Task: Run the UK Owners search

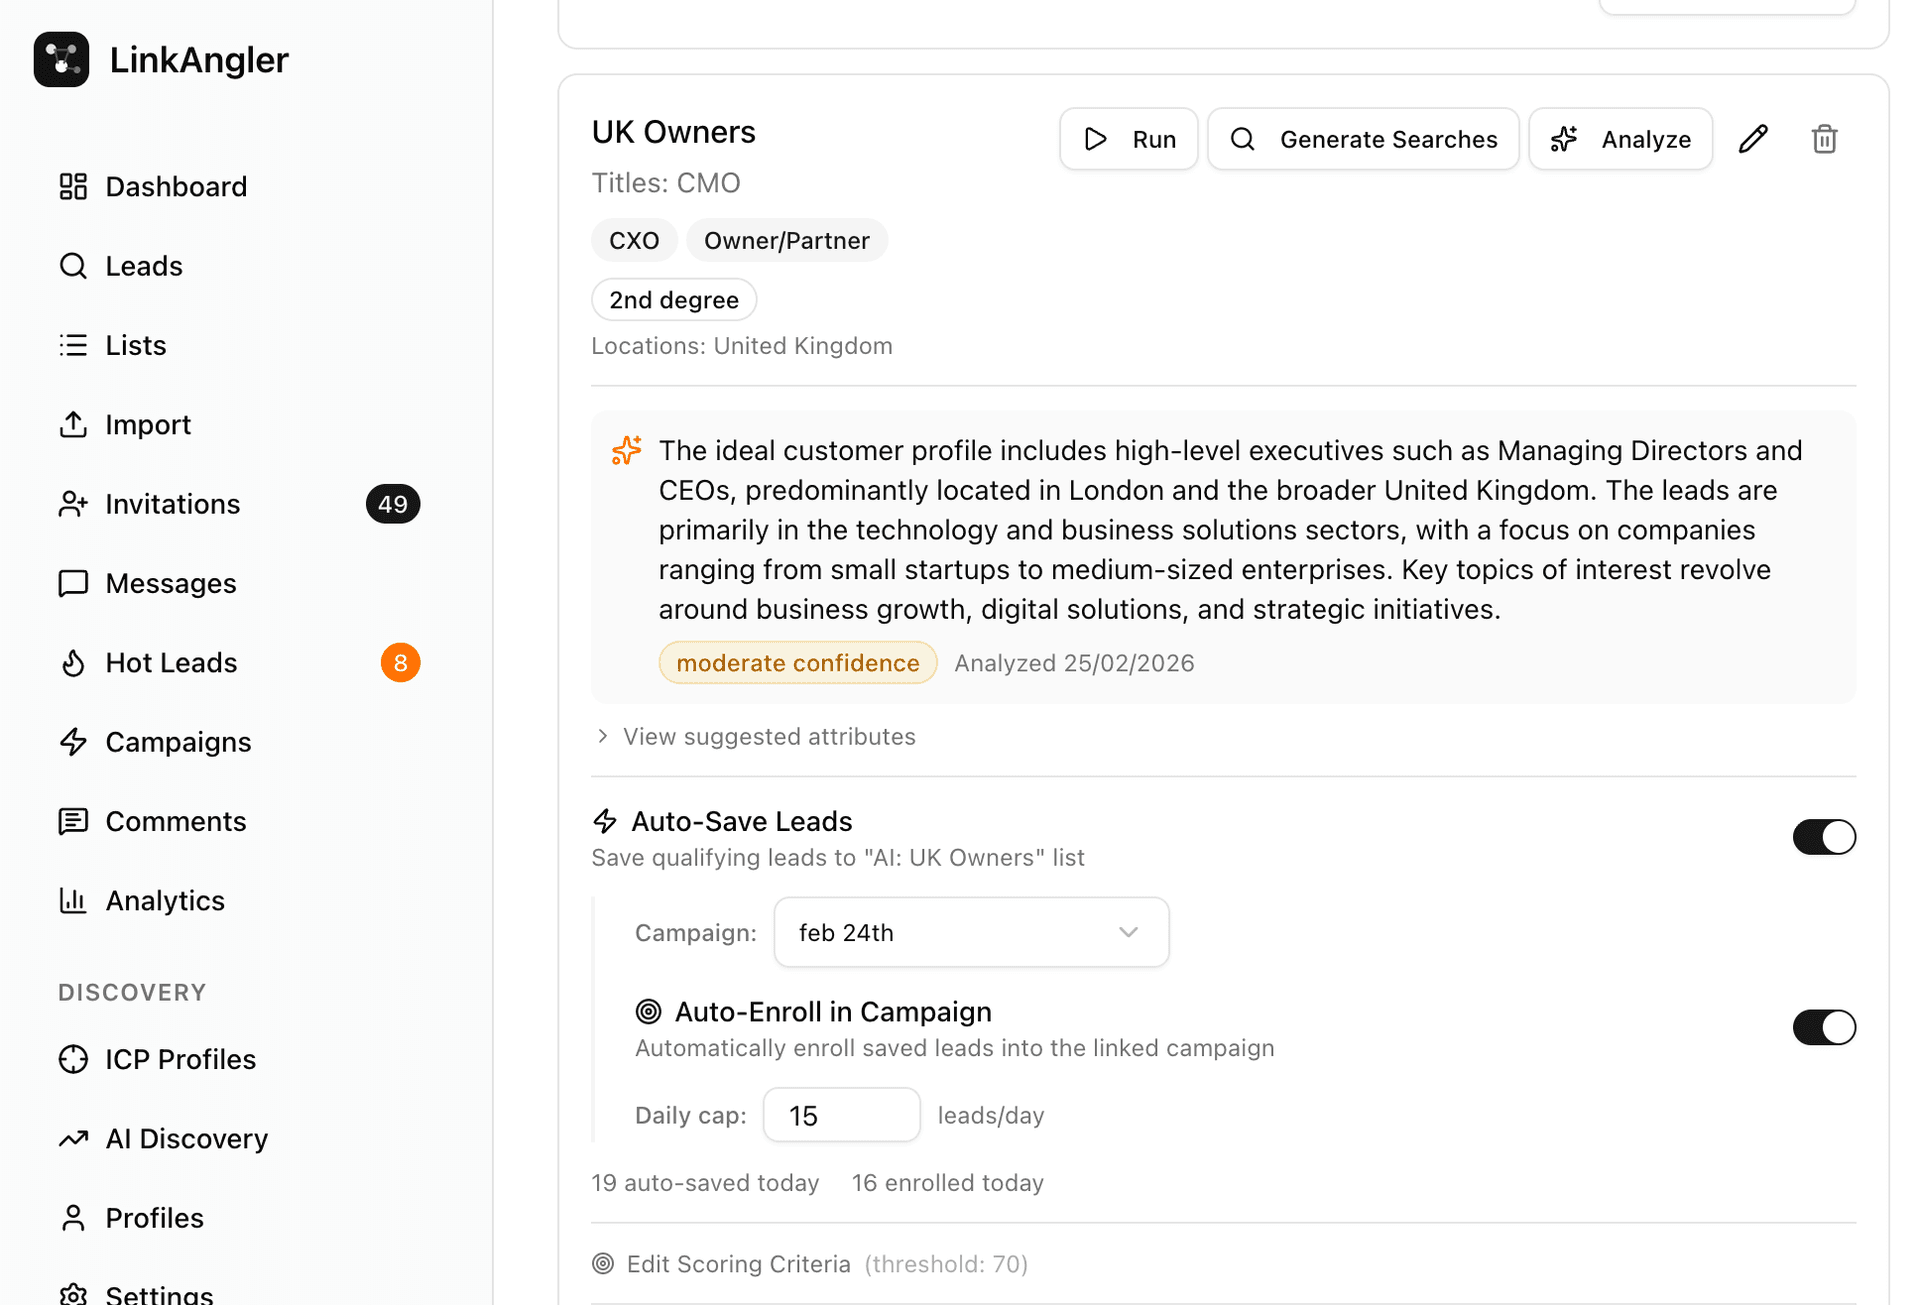Action: (1129, 139)
